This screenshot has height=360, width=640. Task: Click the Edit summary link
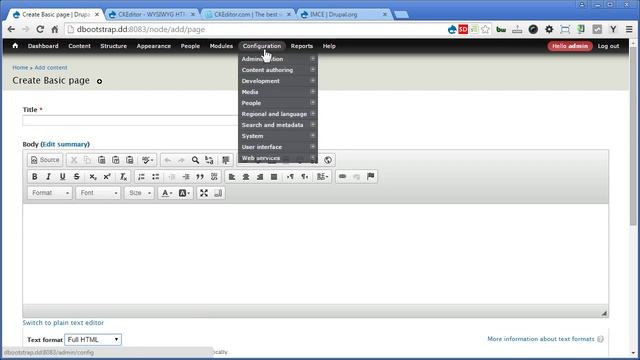(x=65, y=144)
